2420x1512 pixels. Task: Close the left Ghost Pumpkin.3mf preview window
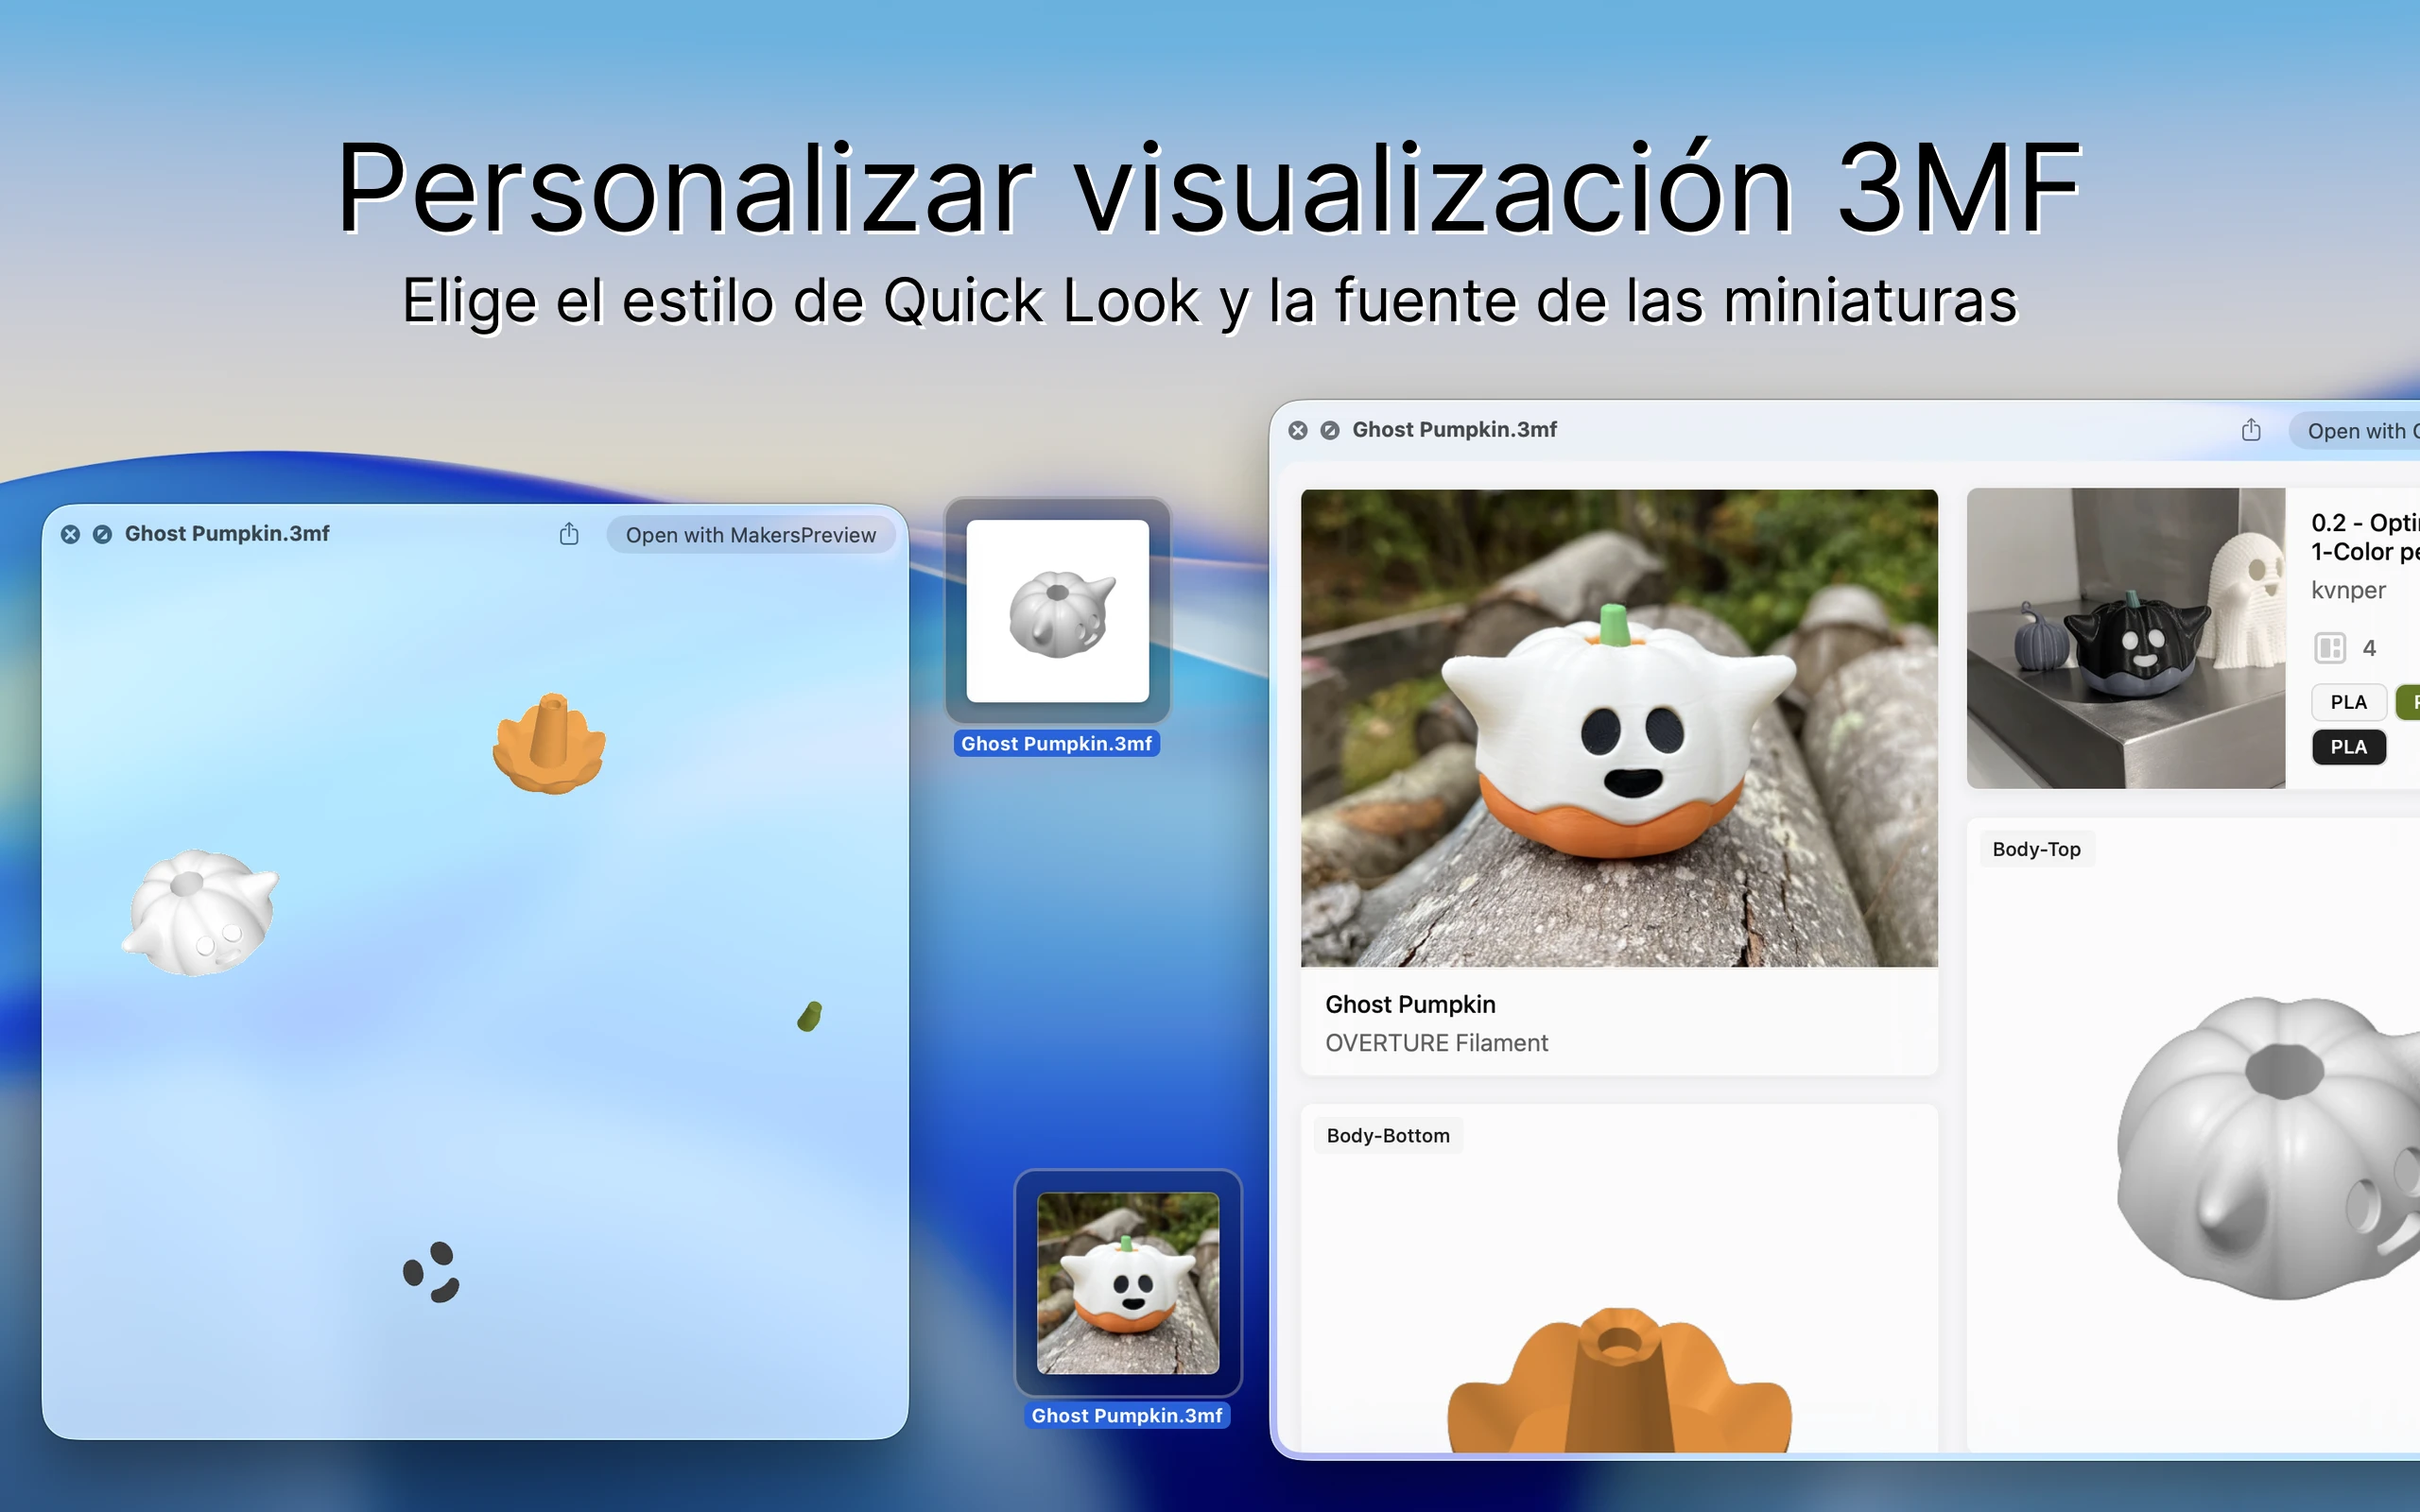[x=70, y=534]
